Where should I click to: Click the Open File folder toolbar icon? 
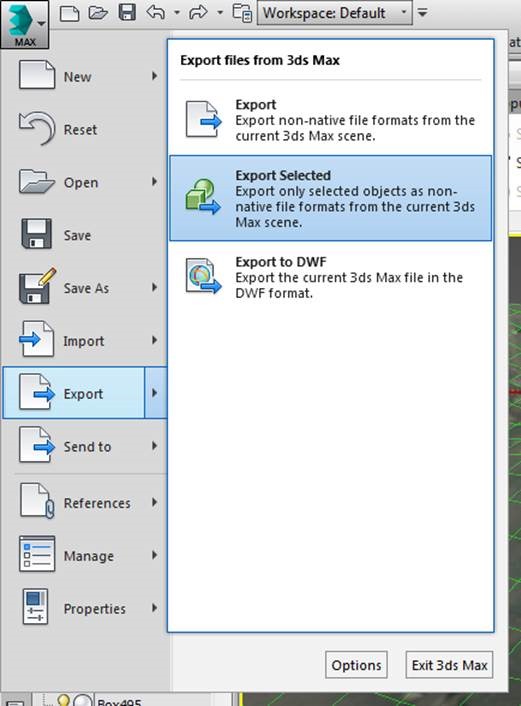[x=98, y=13]
